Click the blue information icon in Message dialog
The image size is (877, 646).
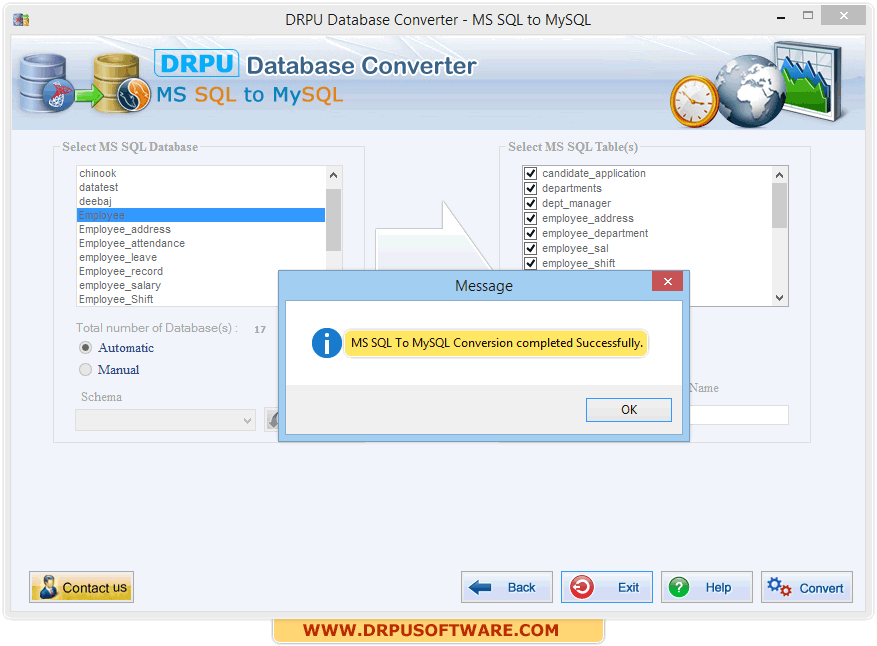coord(327,342)
